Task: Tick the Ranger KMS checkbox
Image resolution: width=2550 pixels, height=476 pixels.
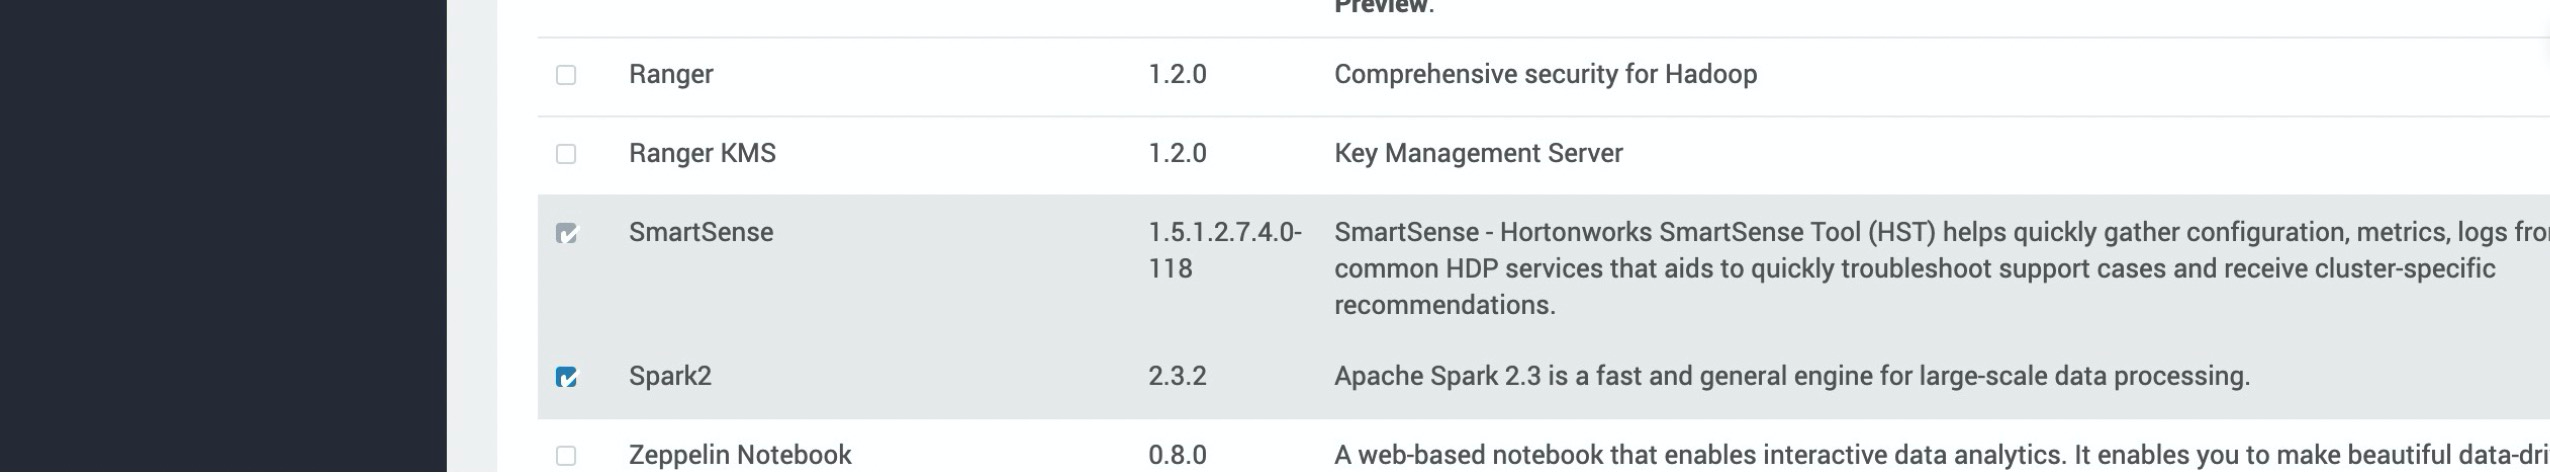Action: pyautogui.click(x=566, y=154)
